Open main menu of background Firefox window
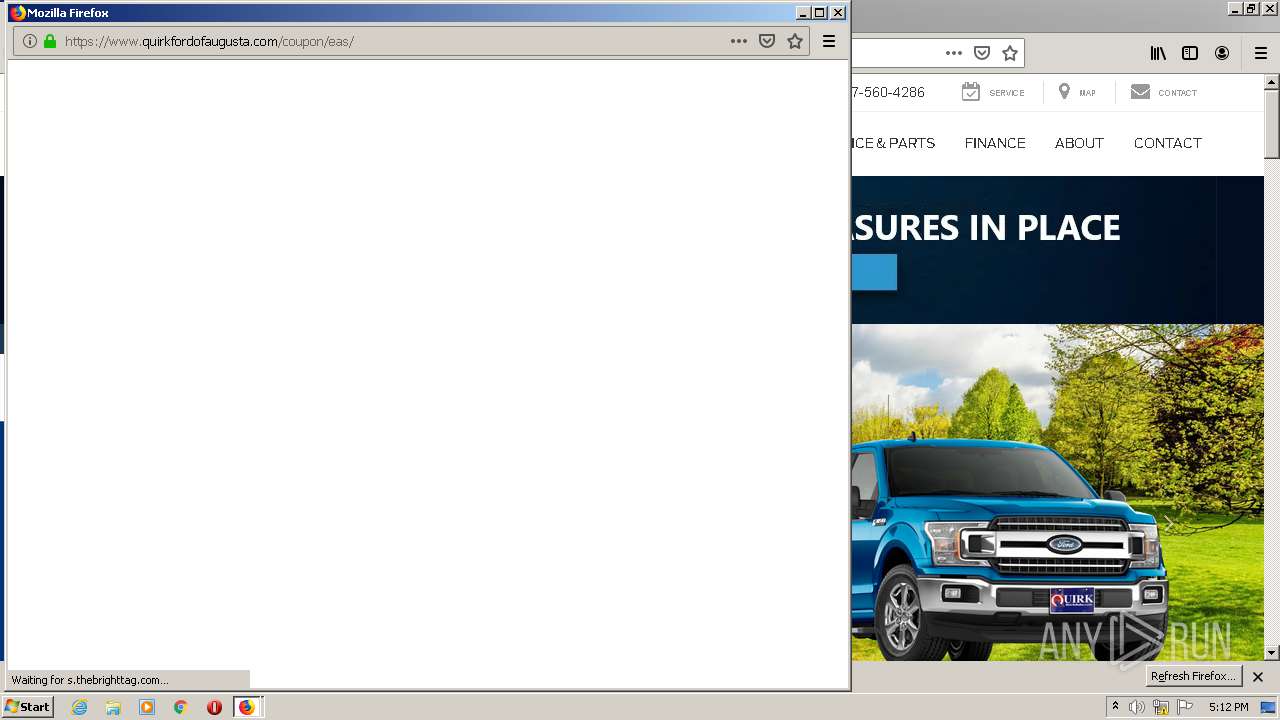Screen dimensions: 1280x720 click(x=1261, y=53)
